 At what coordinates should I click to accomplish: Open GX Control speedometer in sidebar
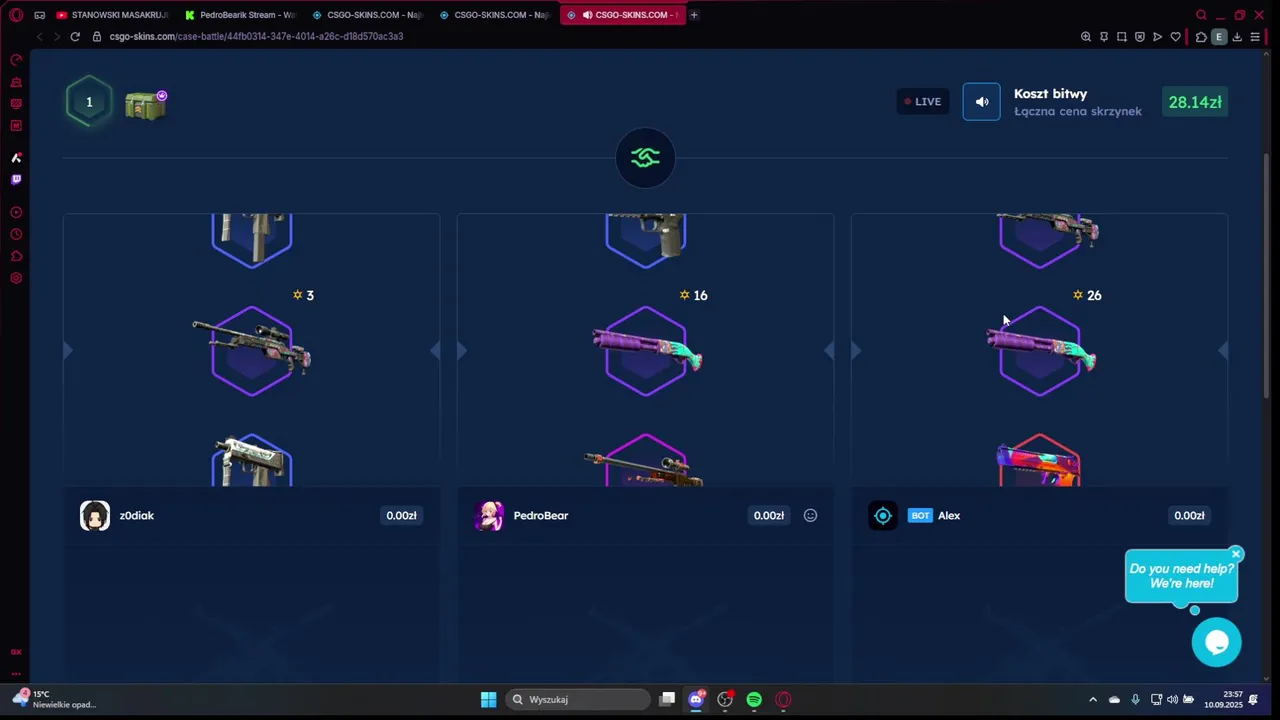(x=16, y=60)
